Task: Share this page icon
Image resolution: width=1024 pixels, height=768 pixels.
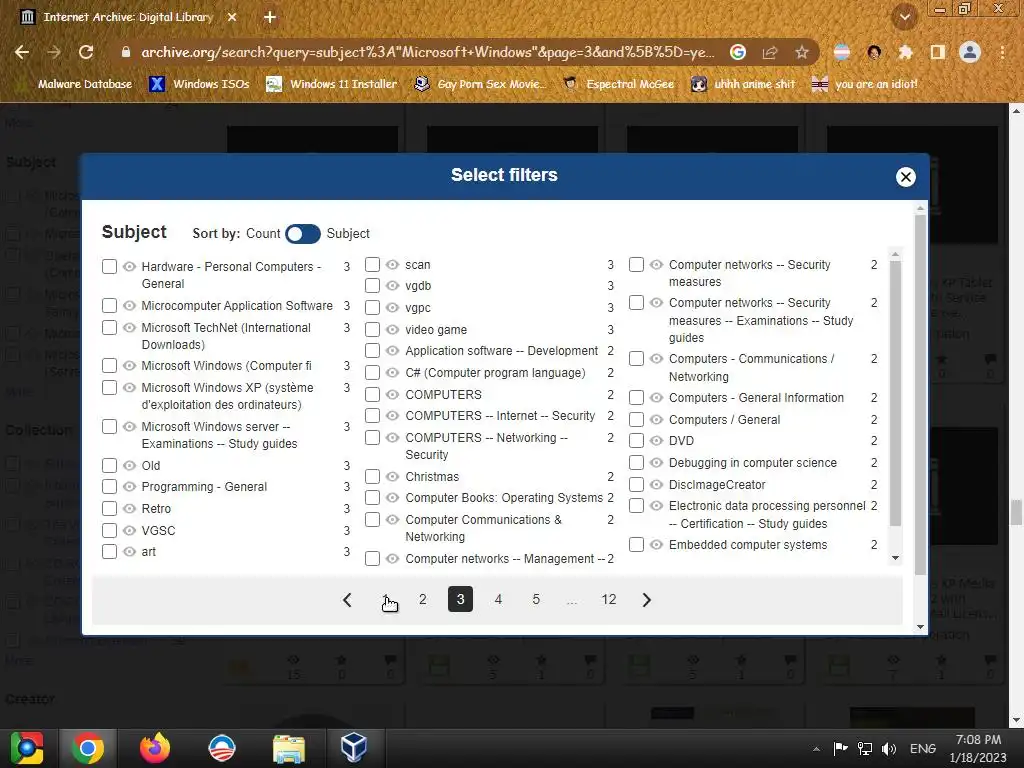Action: point(770,52)
